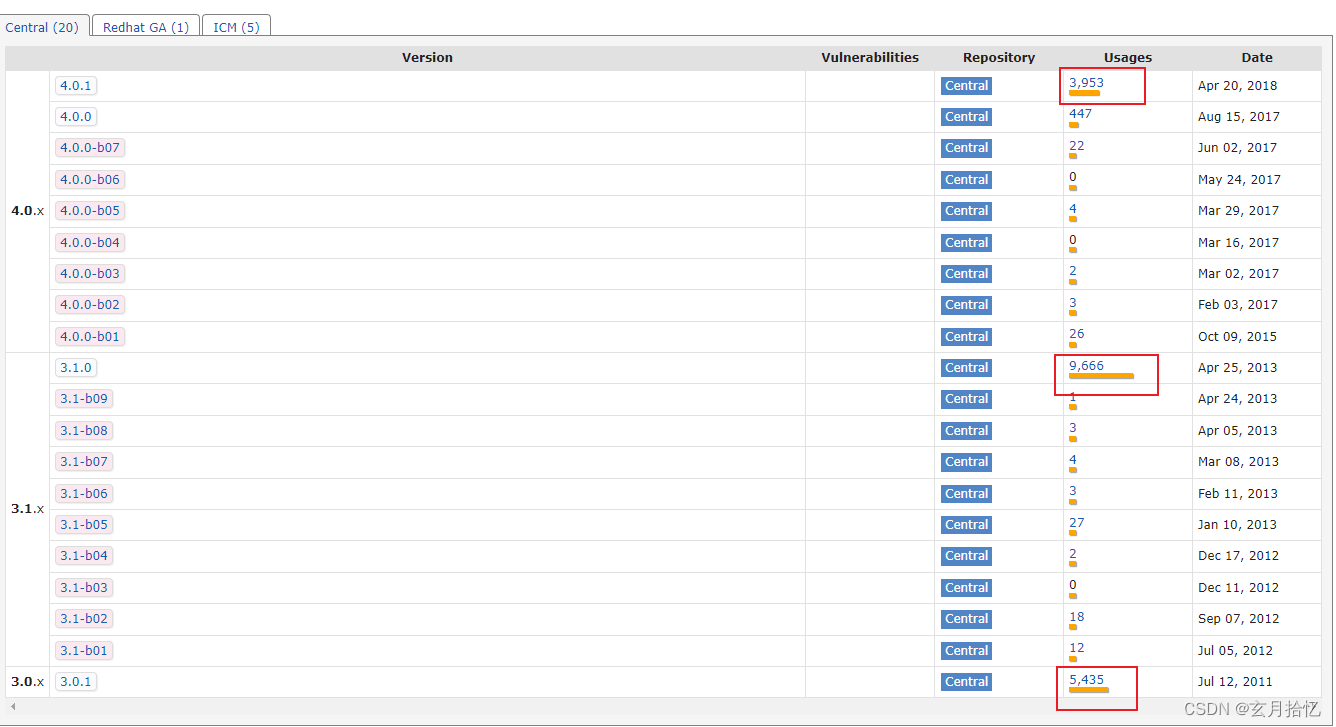
Task: Open 12 usages link for 3.1-b01
Action: click(1076, 647)
